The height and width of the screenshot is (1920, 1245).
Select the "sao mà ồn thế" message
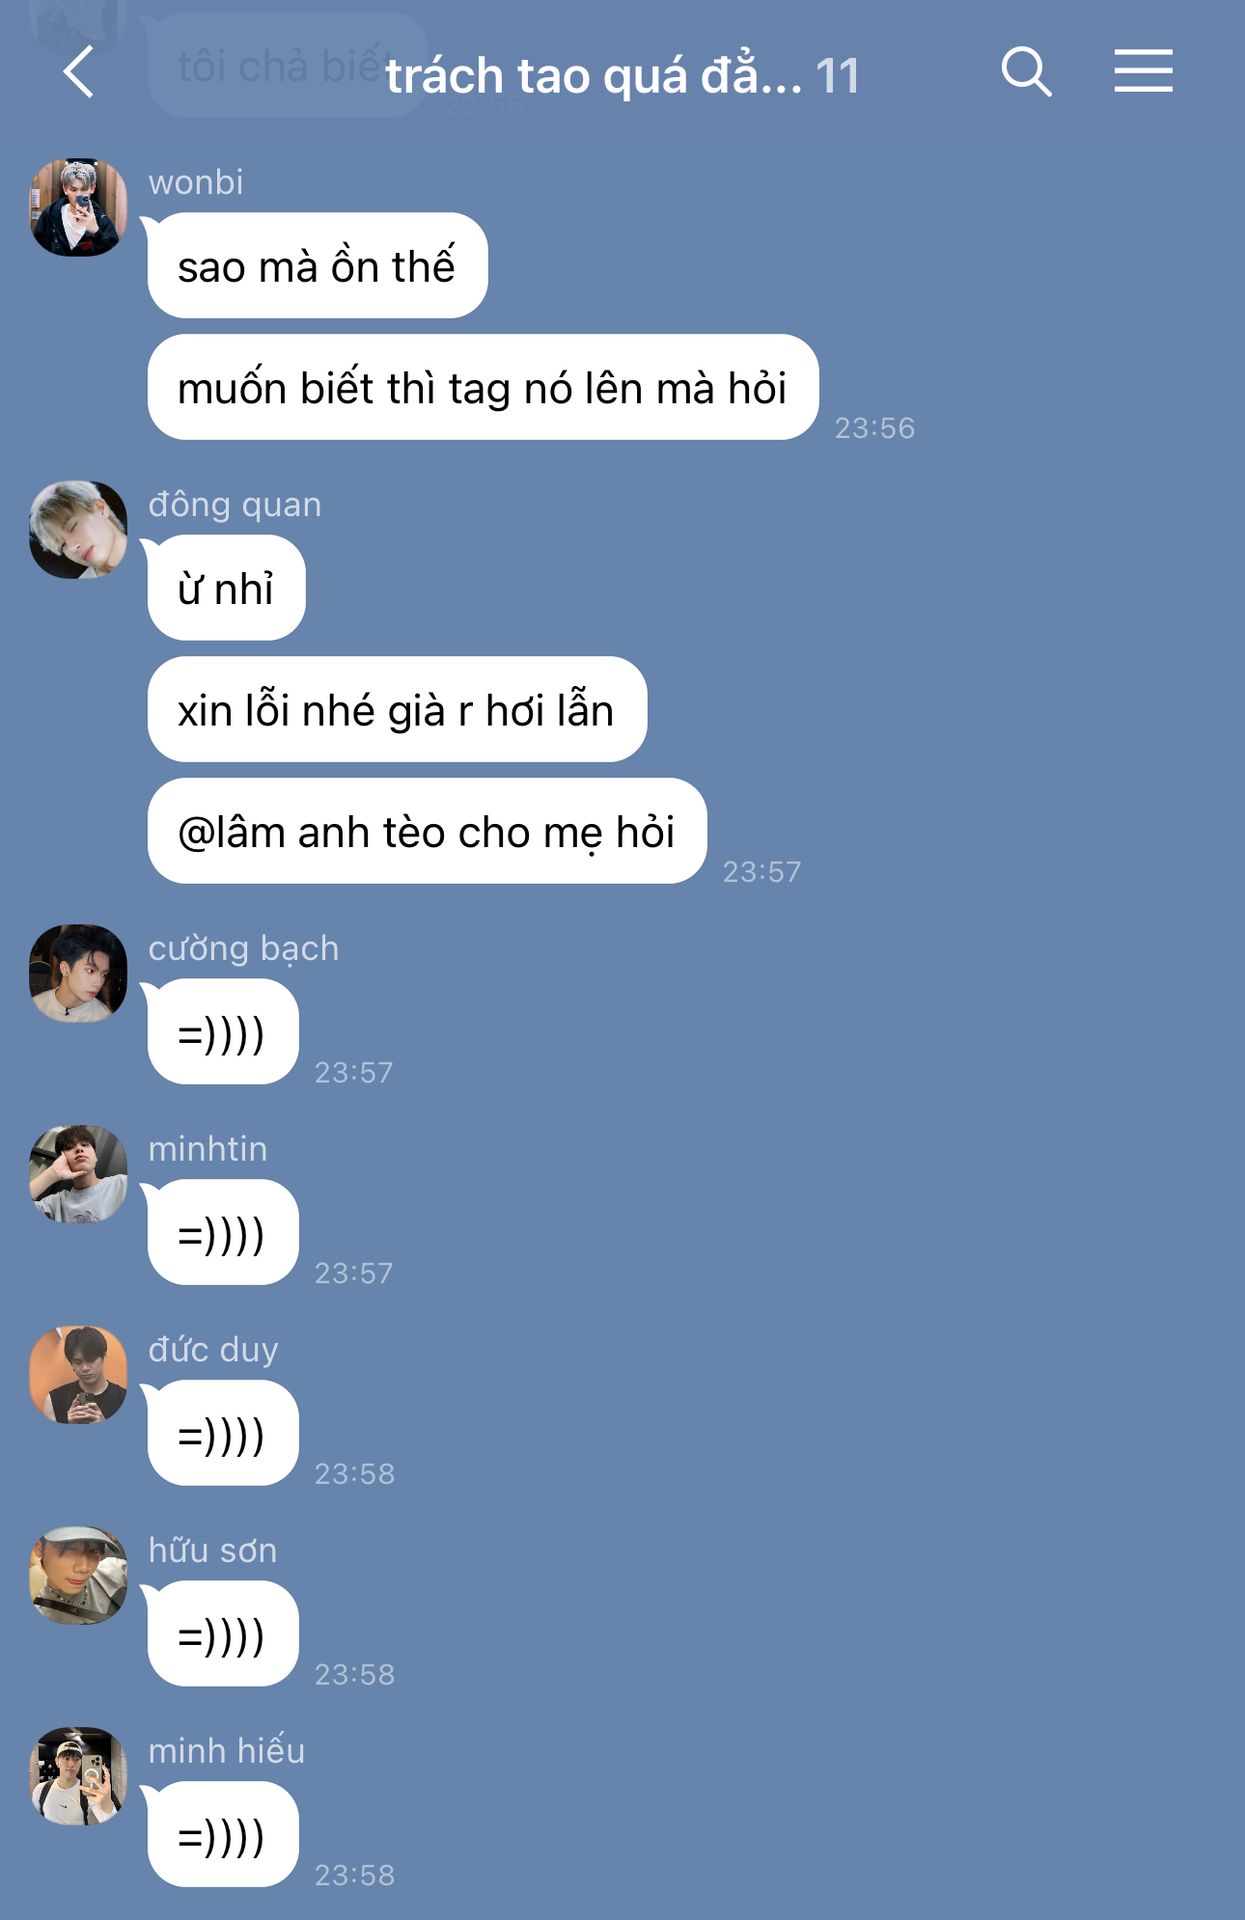point(317,266)
